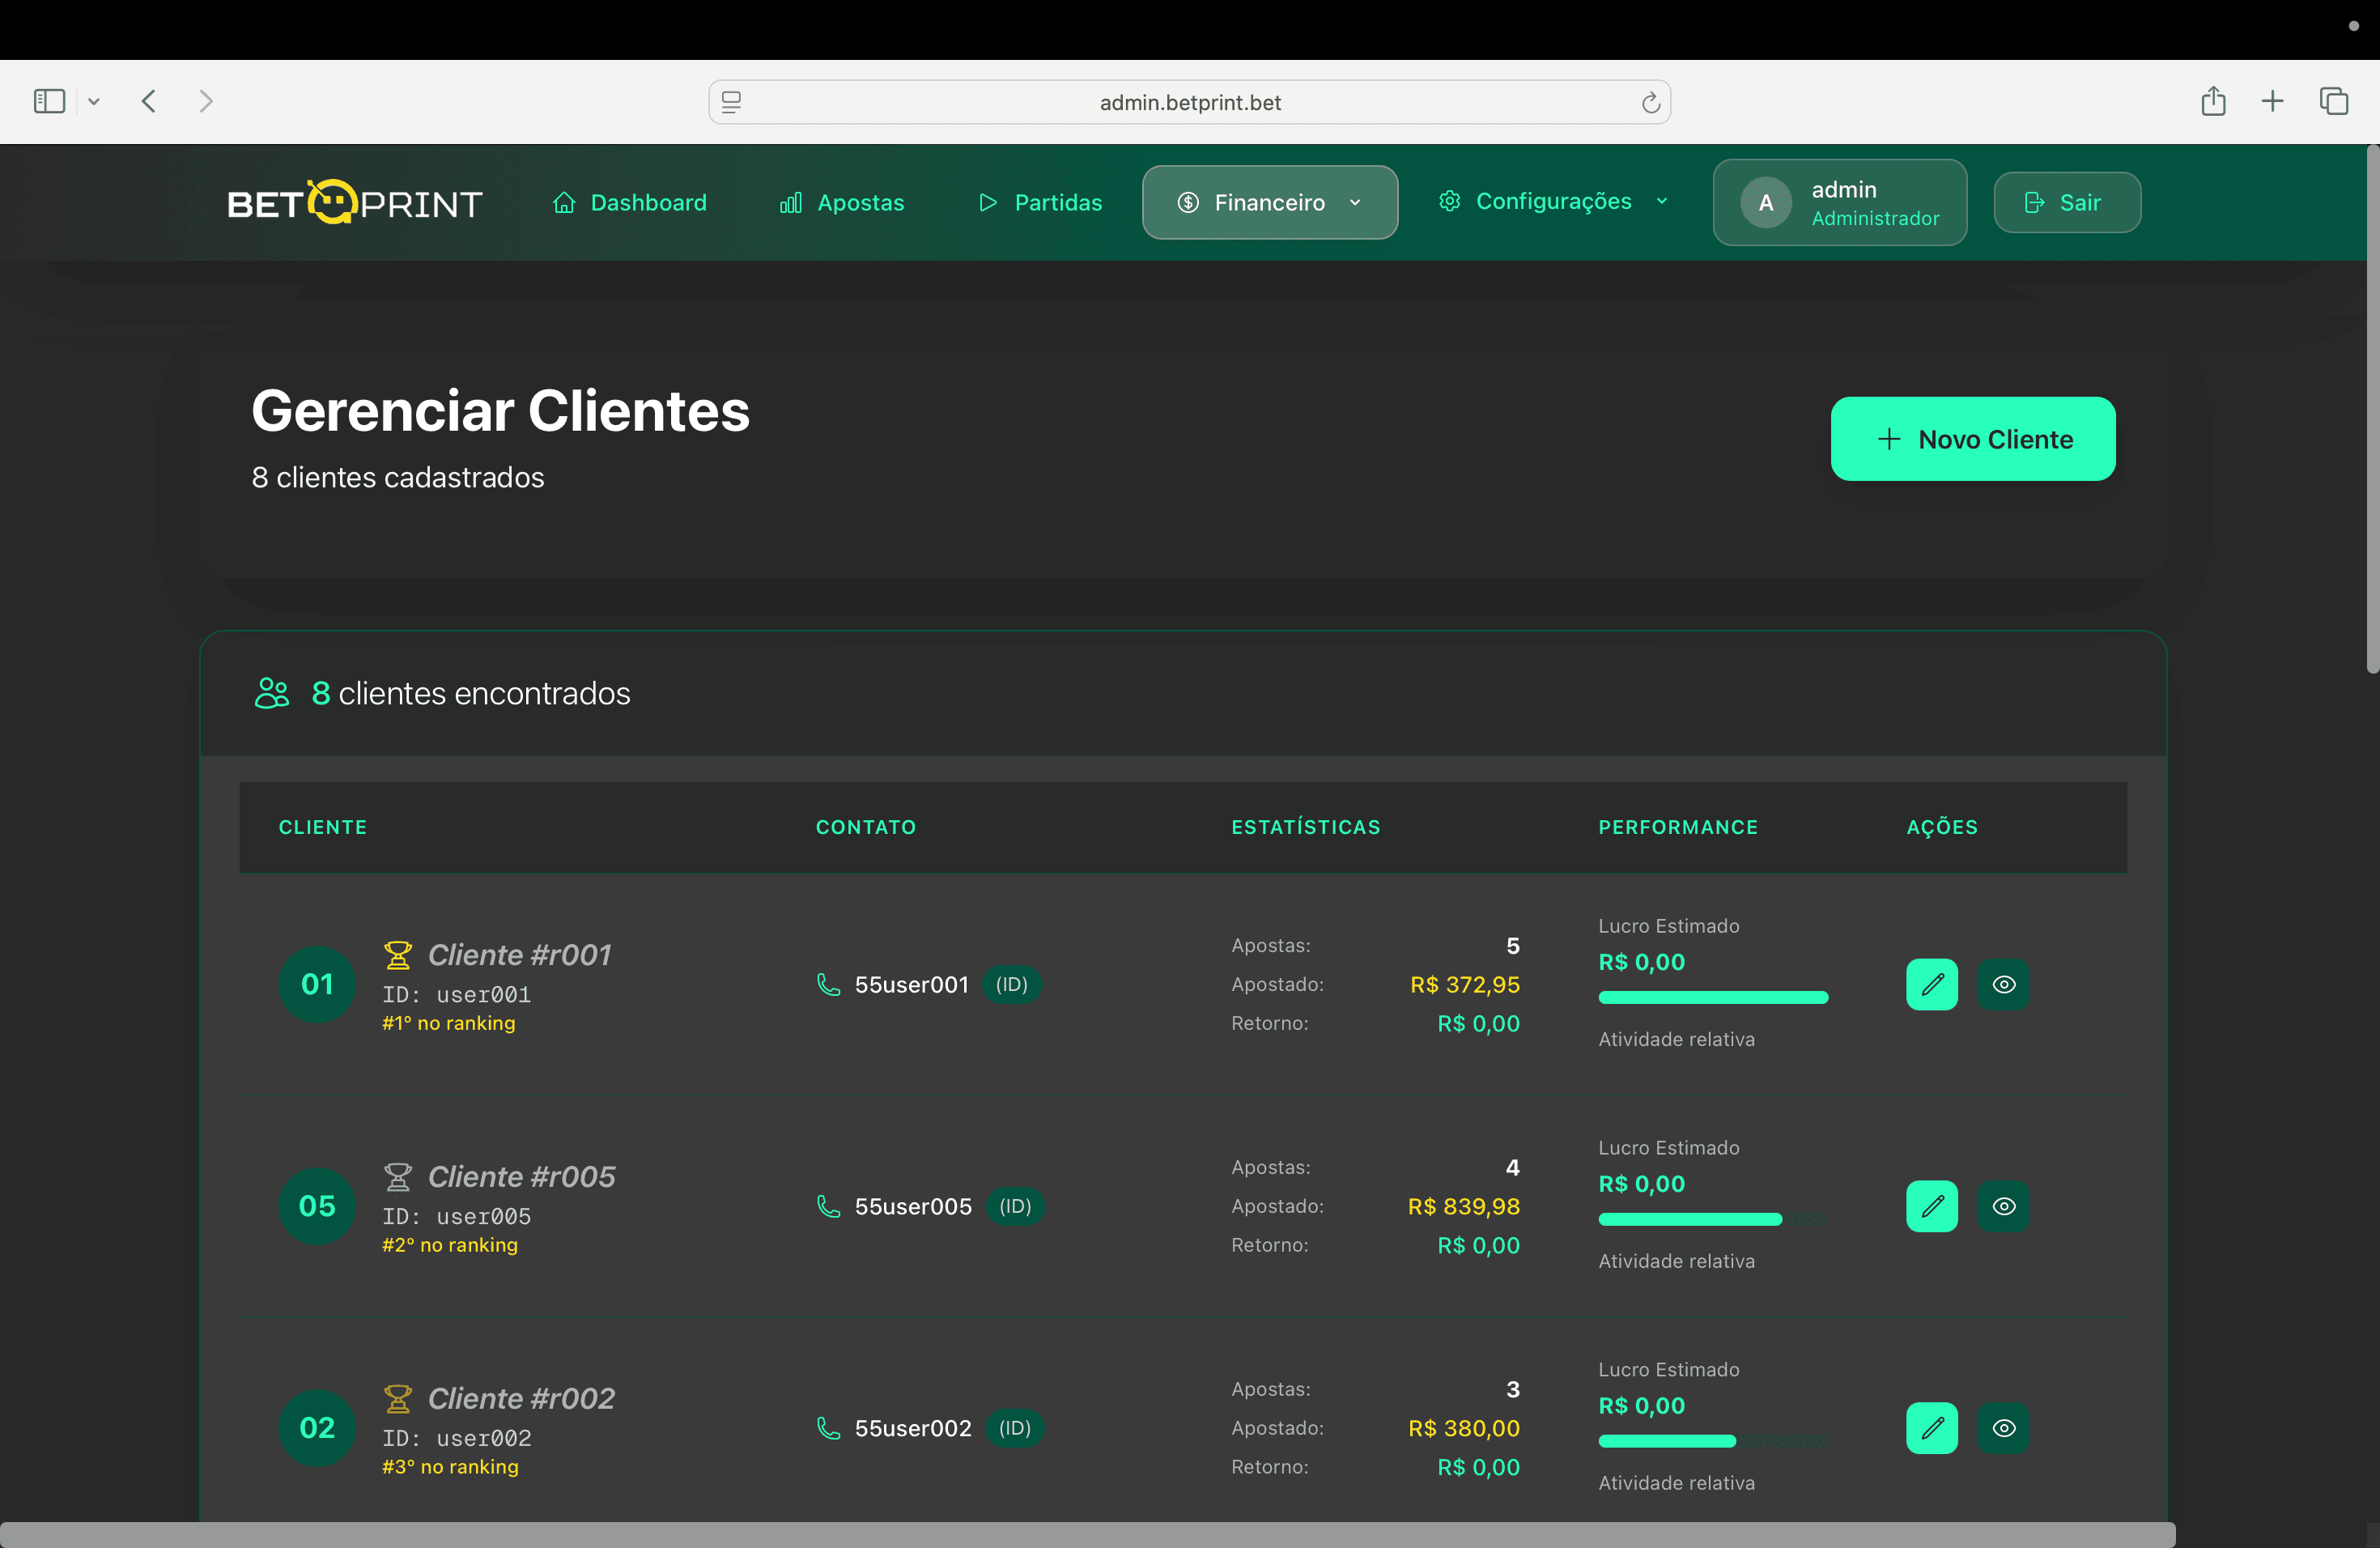2380x1548 pixels.
Task: Open the sidebar options chevron next to panel toggle
Action: pyautogui.click(x=95, y=101)
